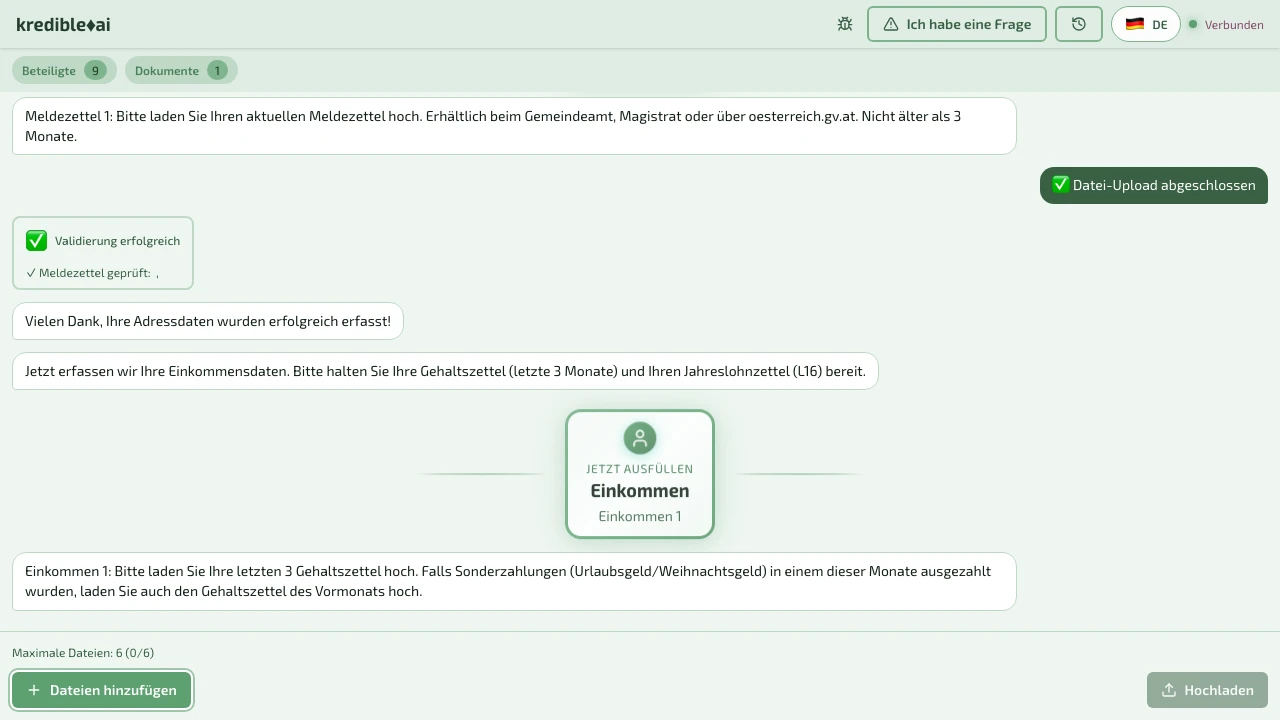This screenshot has height=720, width=1280.
Task: Click the warning triangle icon
Action: [890, 24]
